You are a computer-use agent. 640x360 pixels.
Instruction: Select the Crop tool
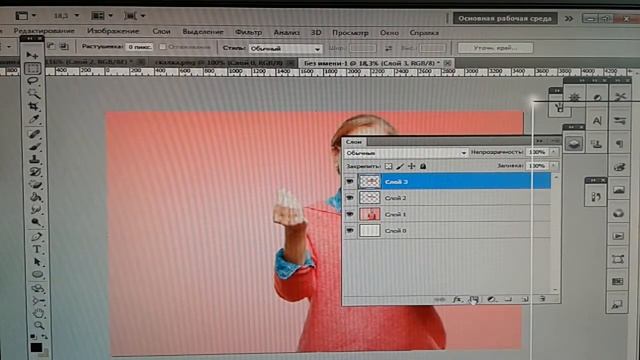click(x=33, y=107)
